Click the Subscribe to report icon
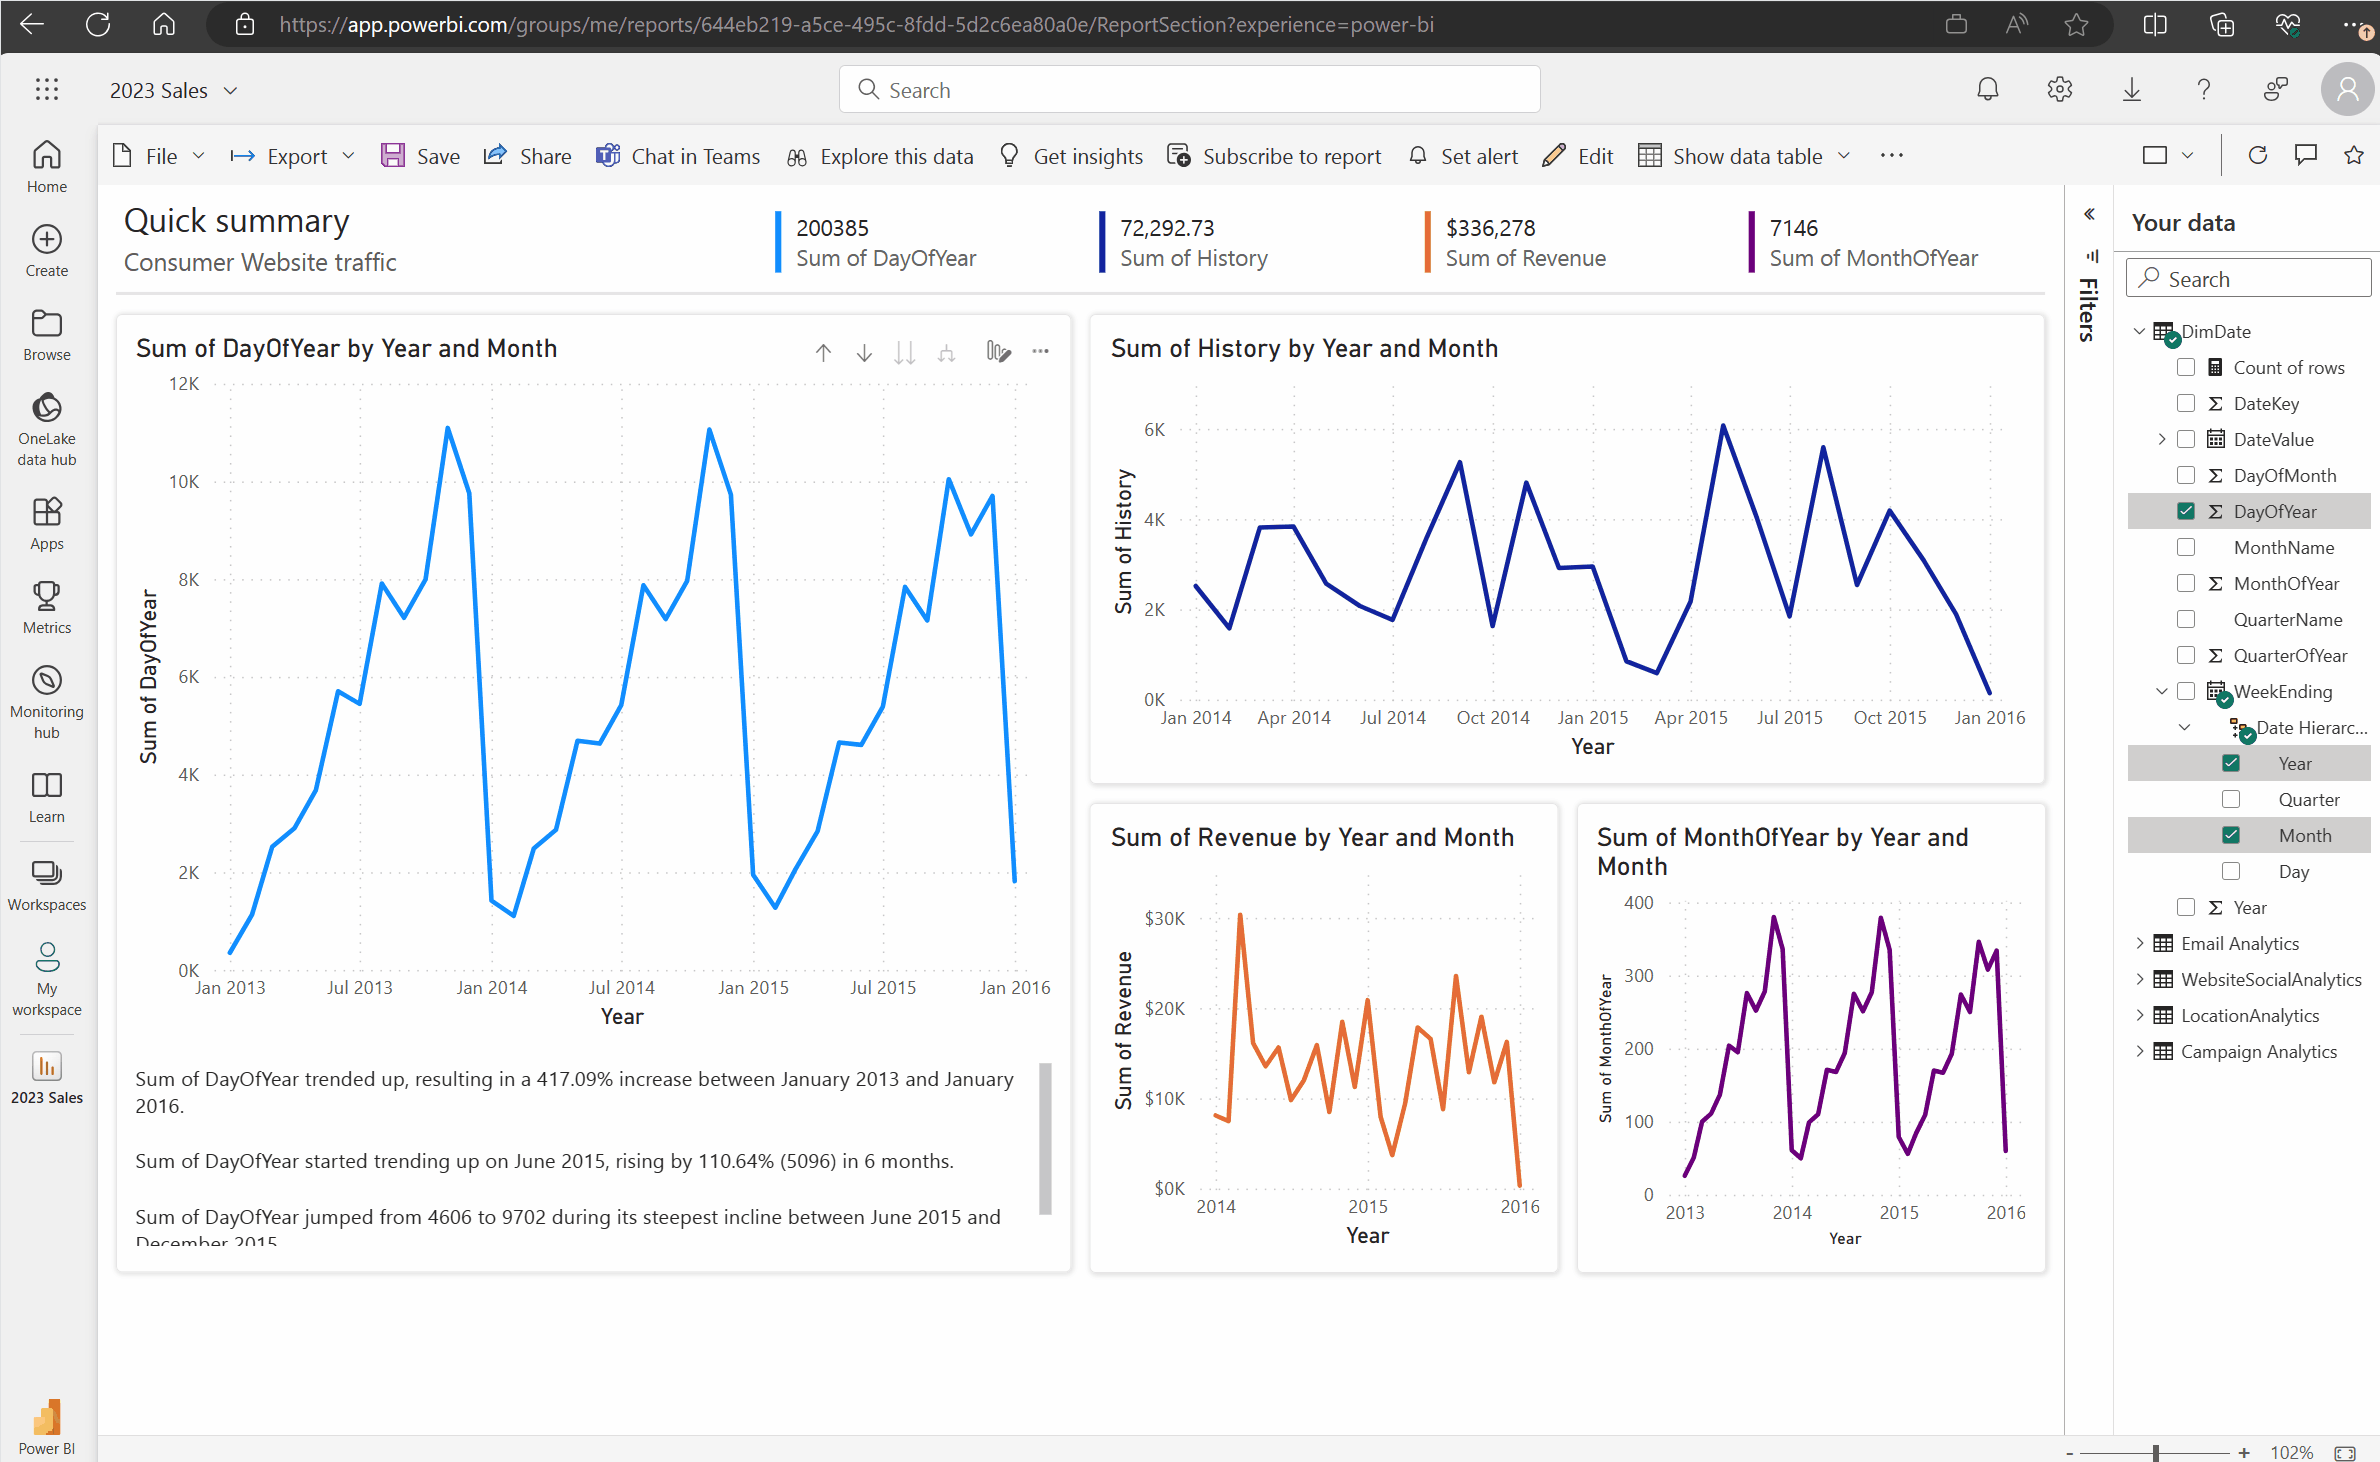This screenshot has width=2380, height=1462. pos(1178,156)
